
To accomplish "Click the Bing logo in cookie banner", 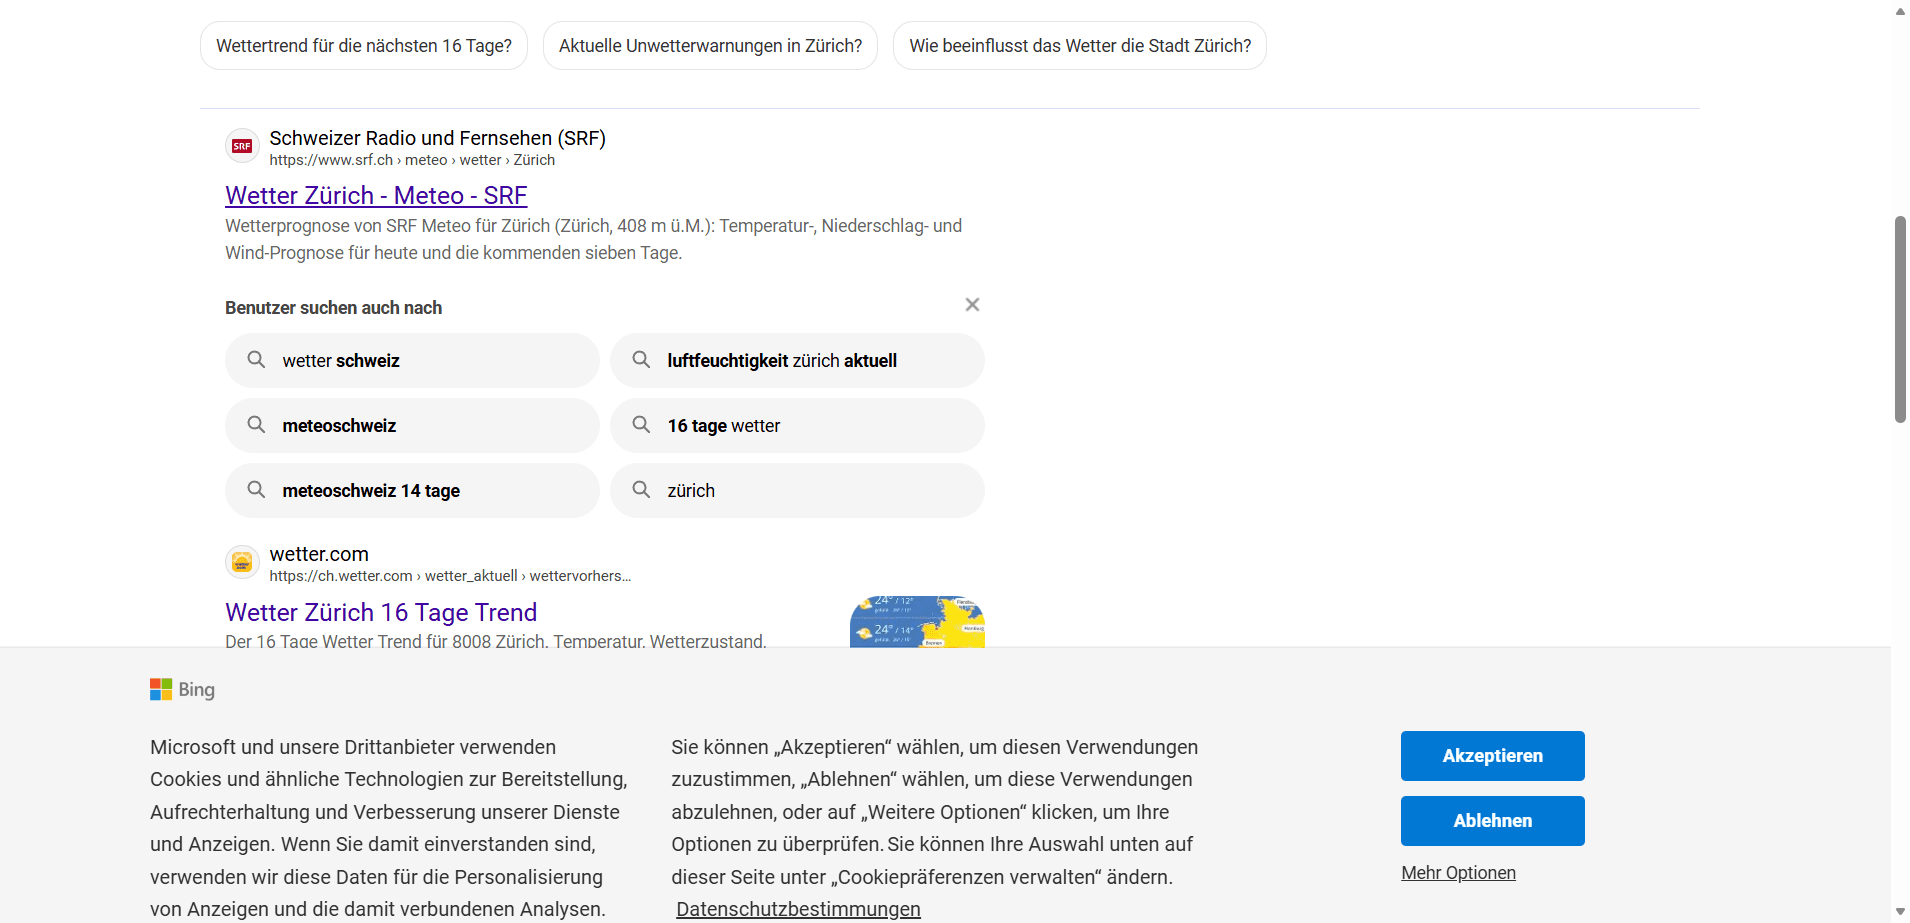I will [182, 689].
